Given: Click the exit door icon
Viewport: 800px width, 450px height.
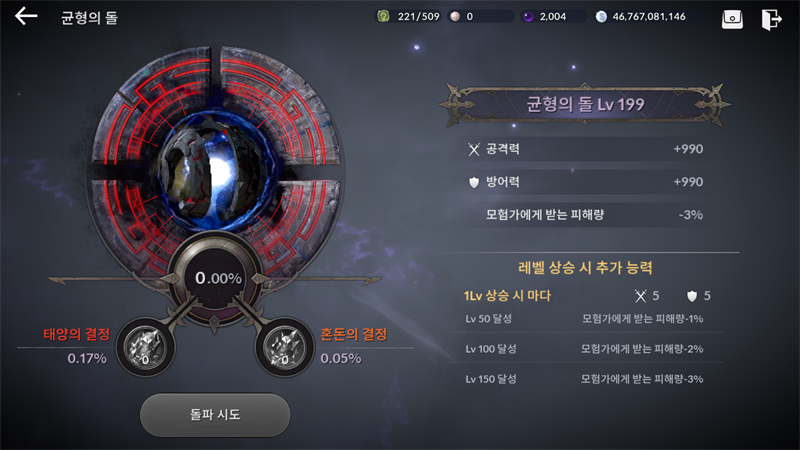Looking at the screenshot, I should [x=771, y=19].
